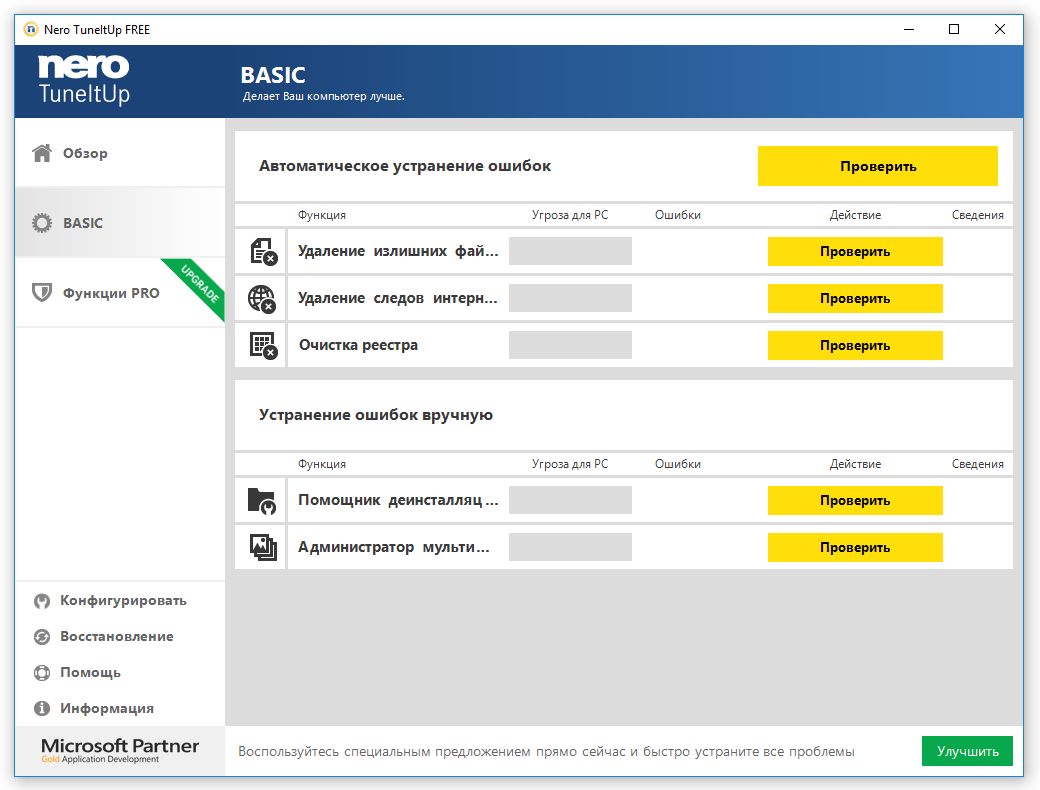Screen dimensions: 1040x790
Task: Click the BASIC title in the header banner
Action: tap(273, 76)
